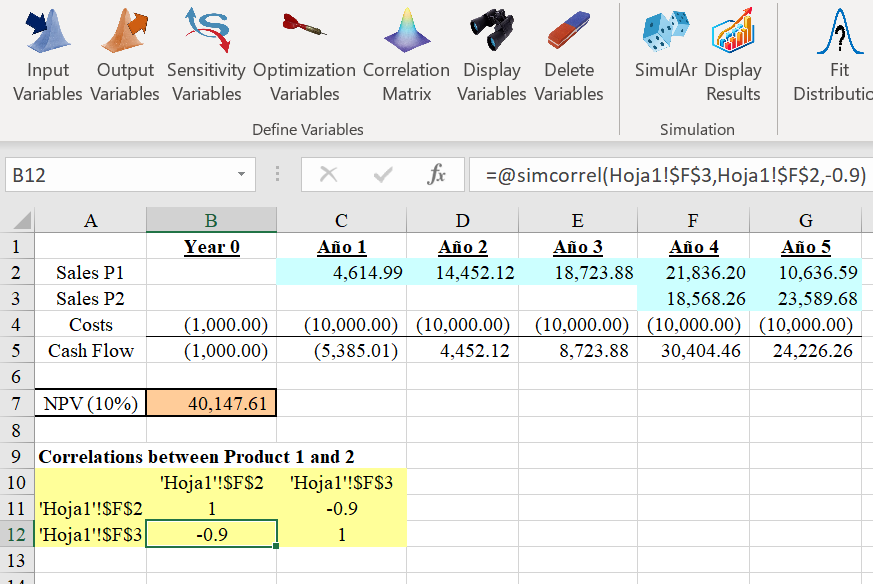Select column C header
873x584 pixels.
click(x=341, y=220)
